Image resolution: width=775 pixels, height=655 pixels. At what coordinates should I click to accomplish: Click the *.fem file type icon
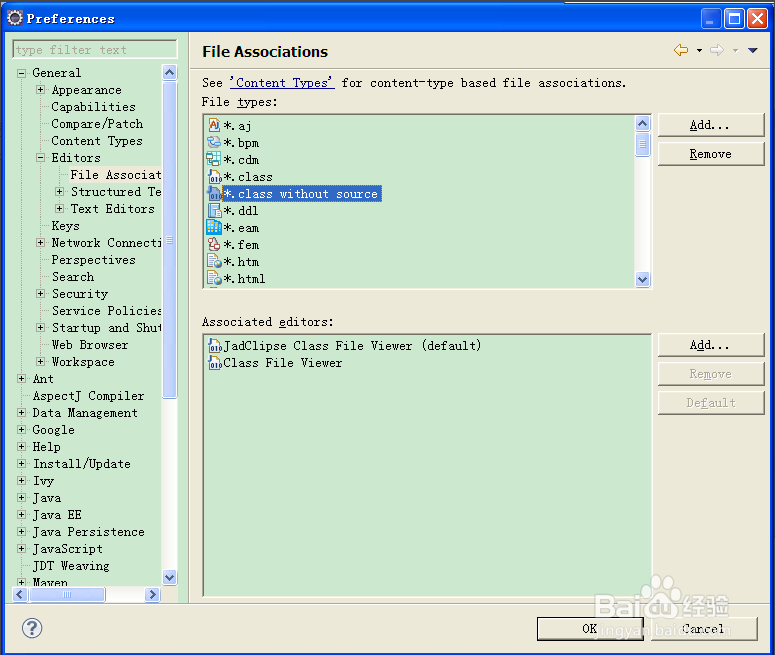click(214, 244)
